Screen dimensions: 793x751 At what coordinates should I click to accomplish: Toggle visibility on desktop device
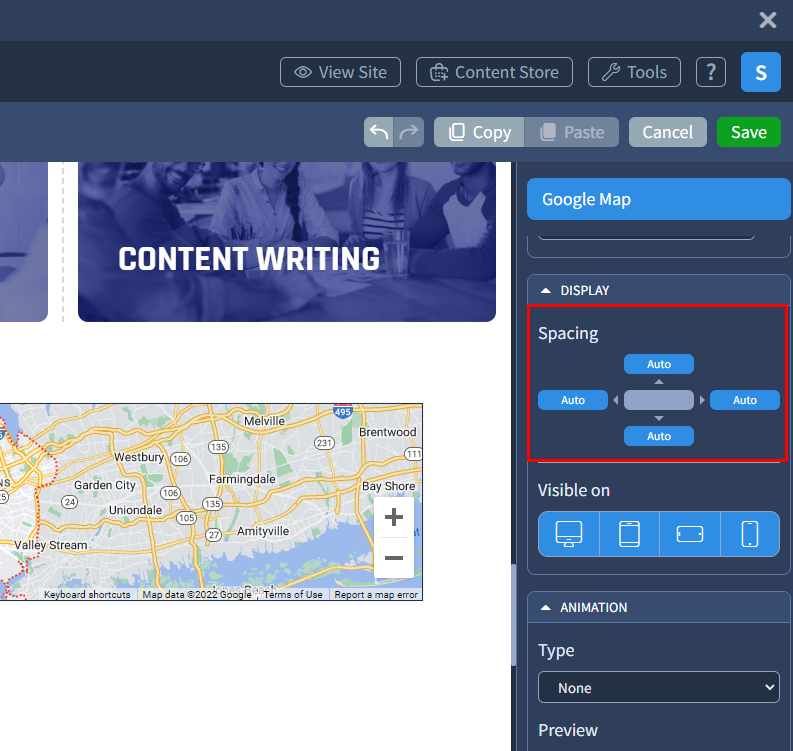[x=569, y=534]
